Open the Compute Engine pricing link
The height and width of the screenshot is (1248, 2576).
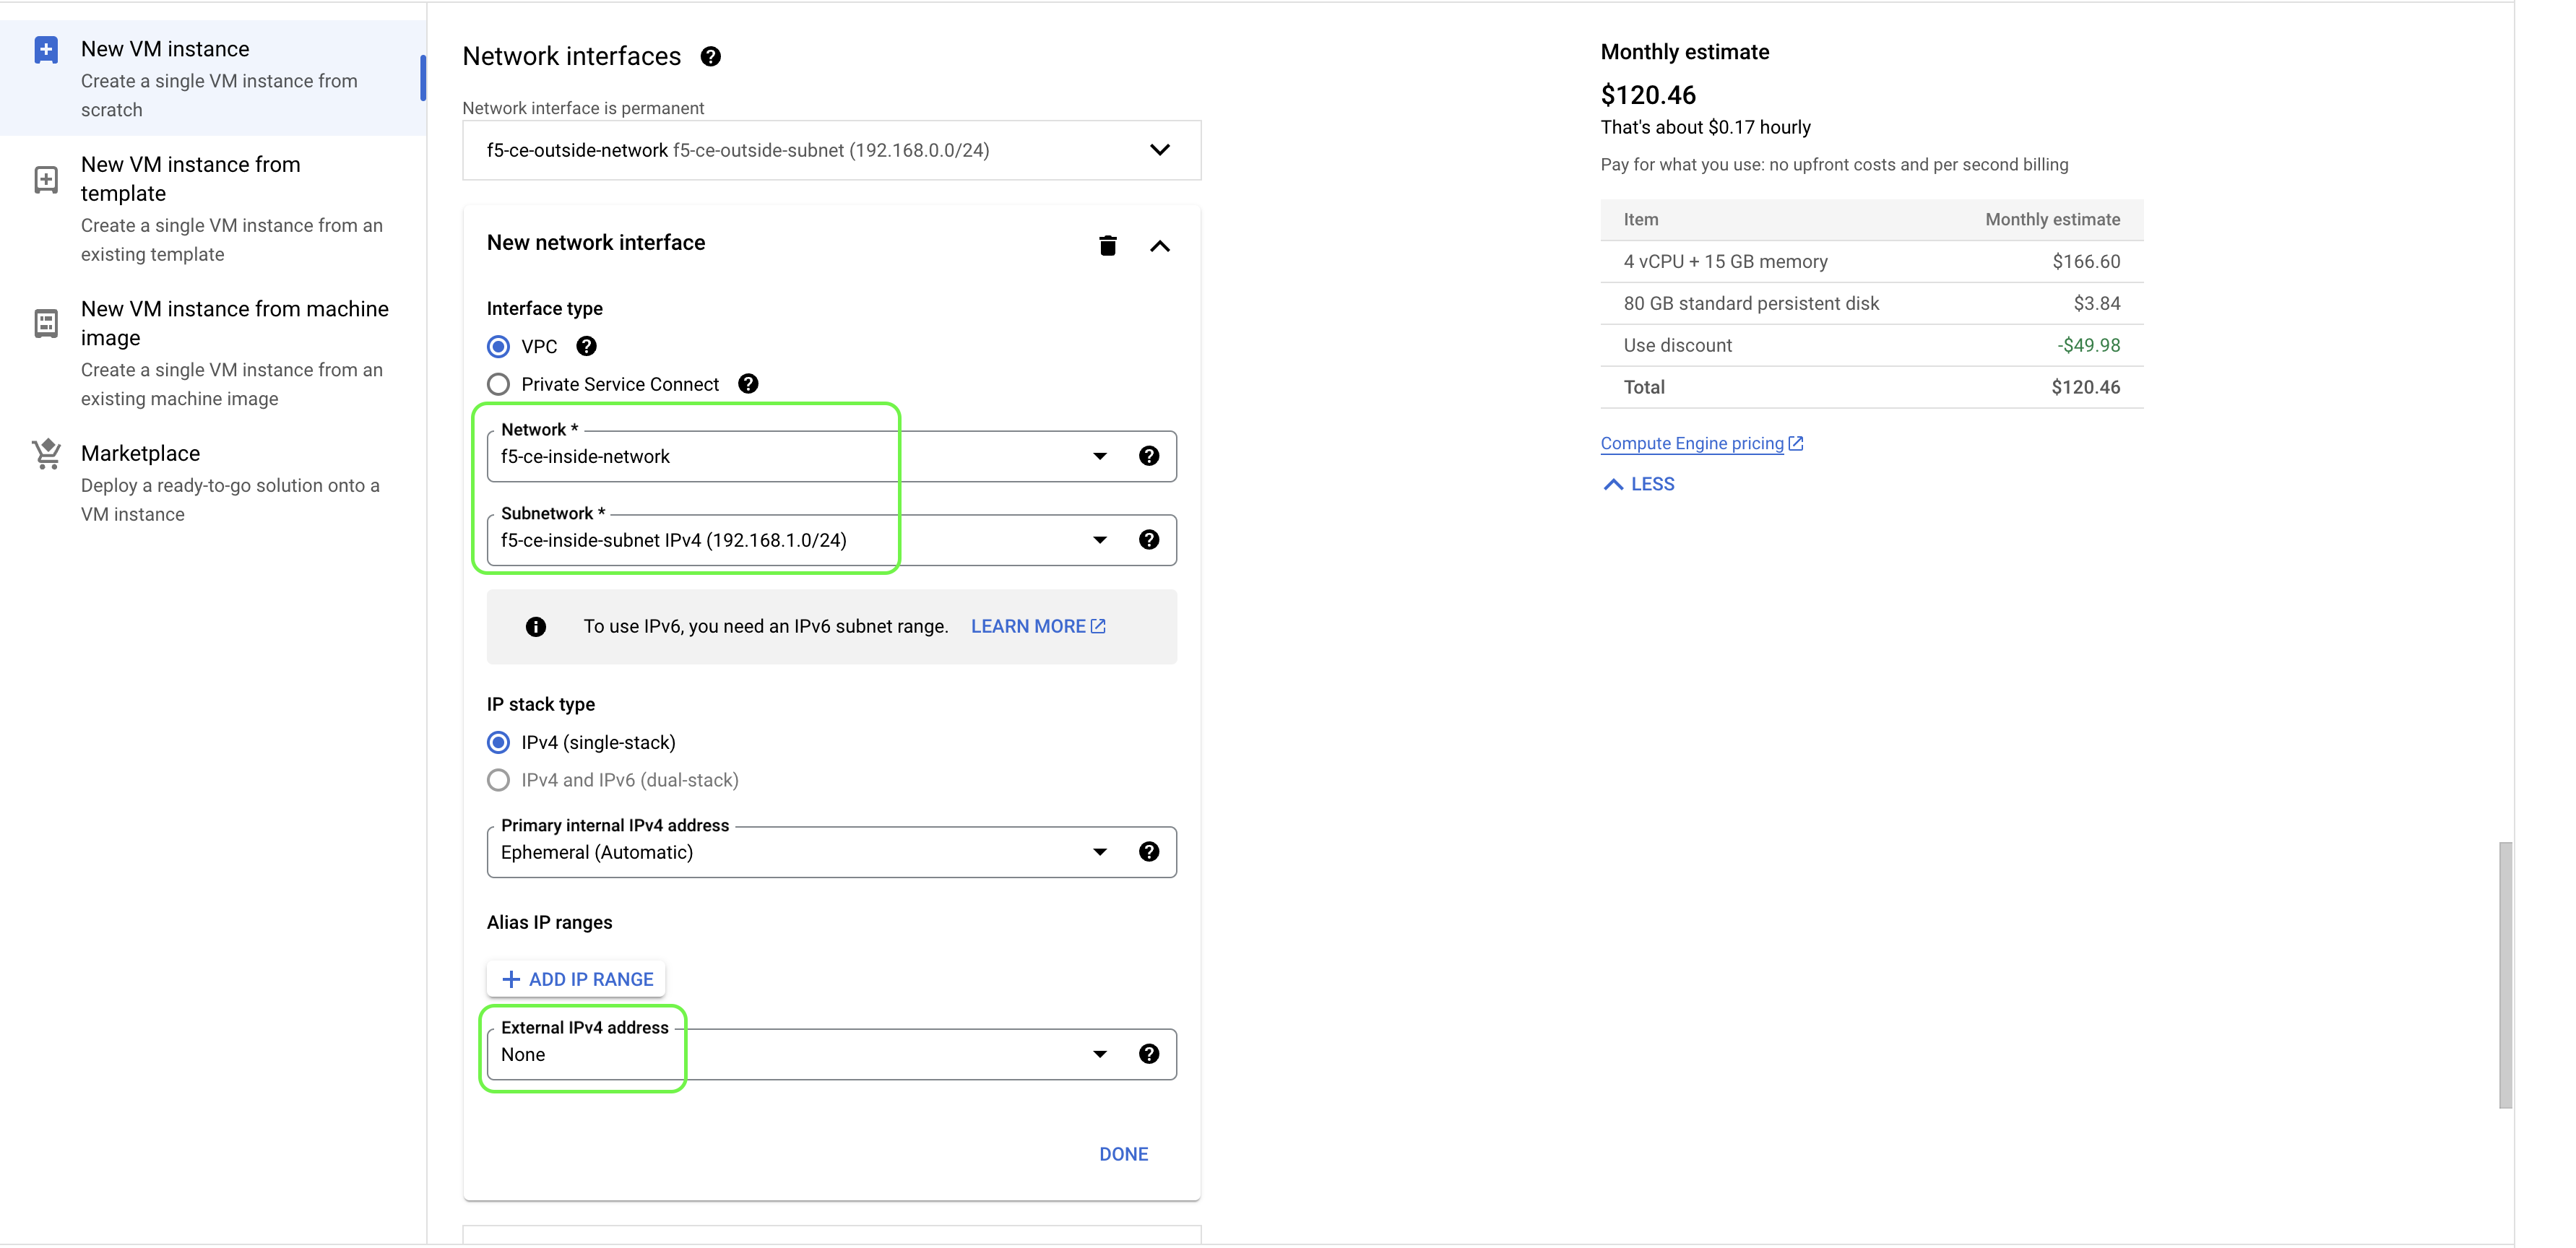tap(1692, 443)
